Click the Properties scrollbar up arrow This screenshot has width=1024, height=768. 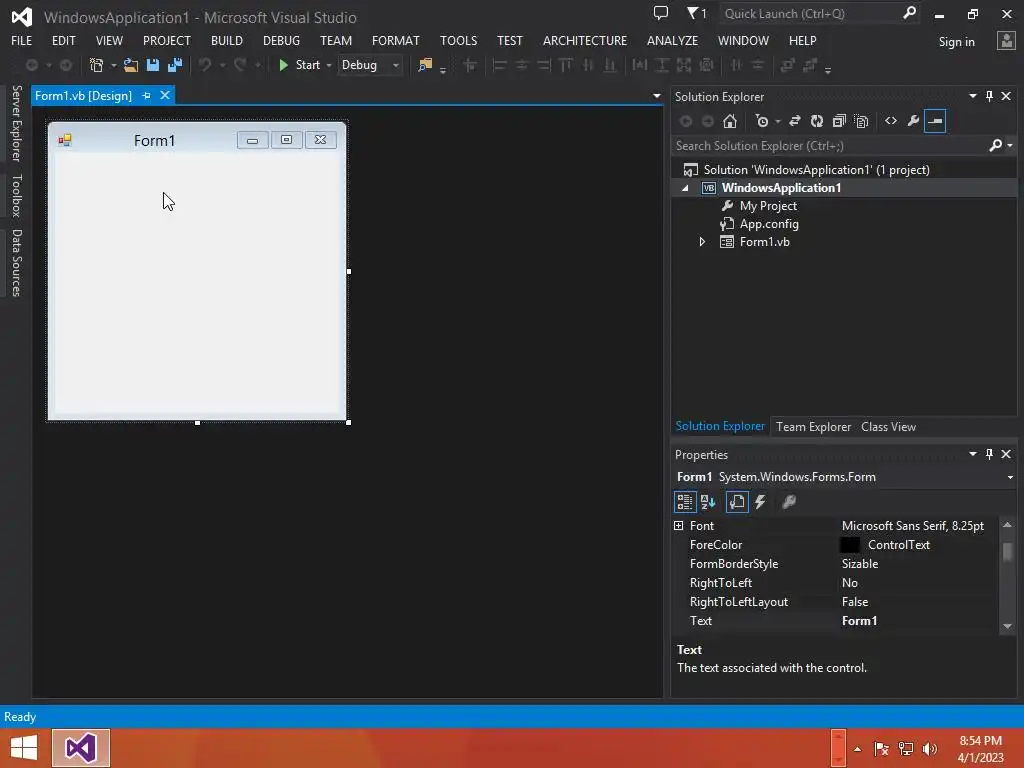point(1007,524)
